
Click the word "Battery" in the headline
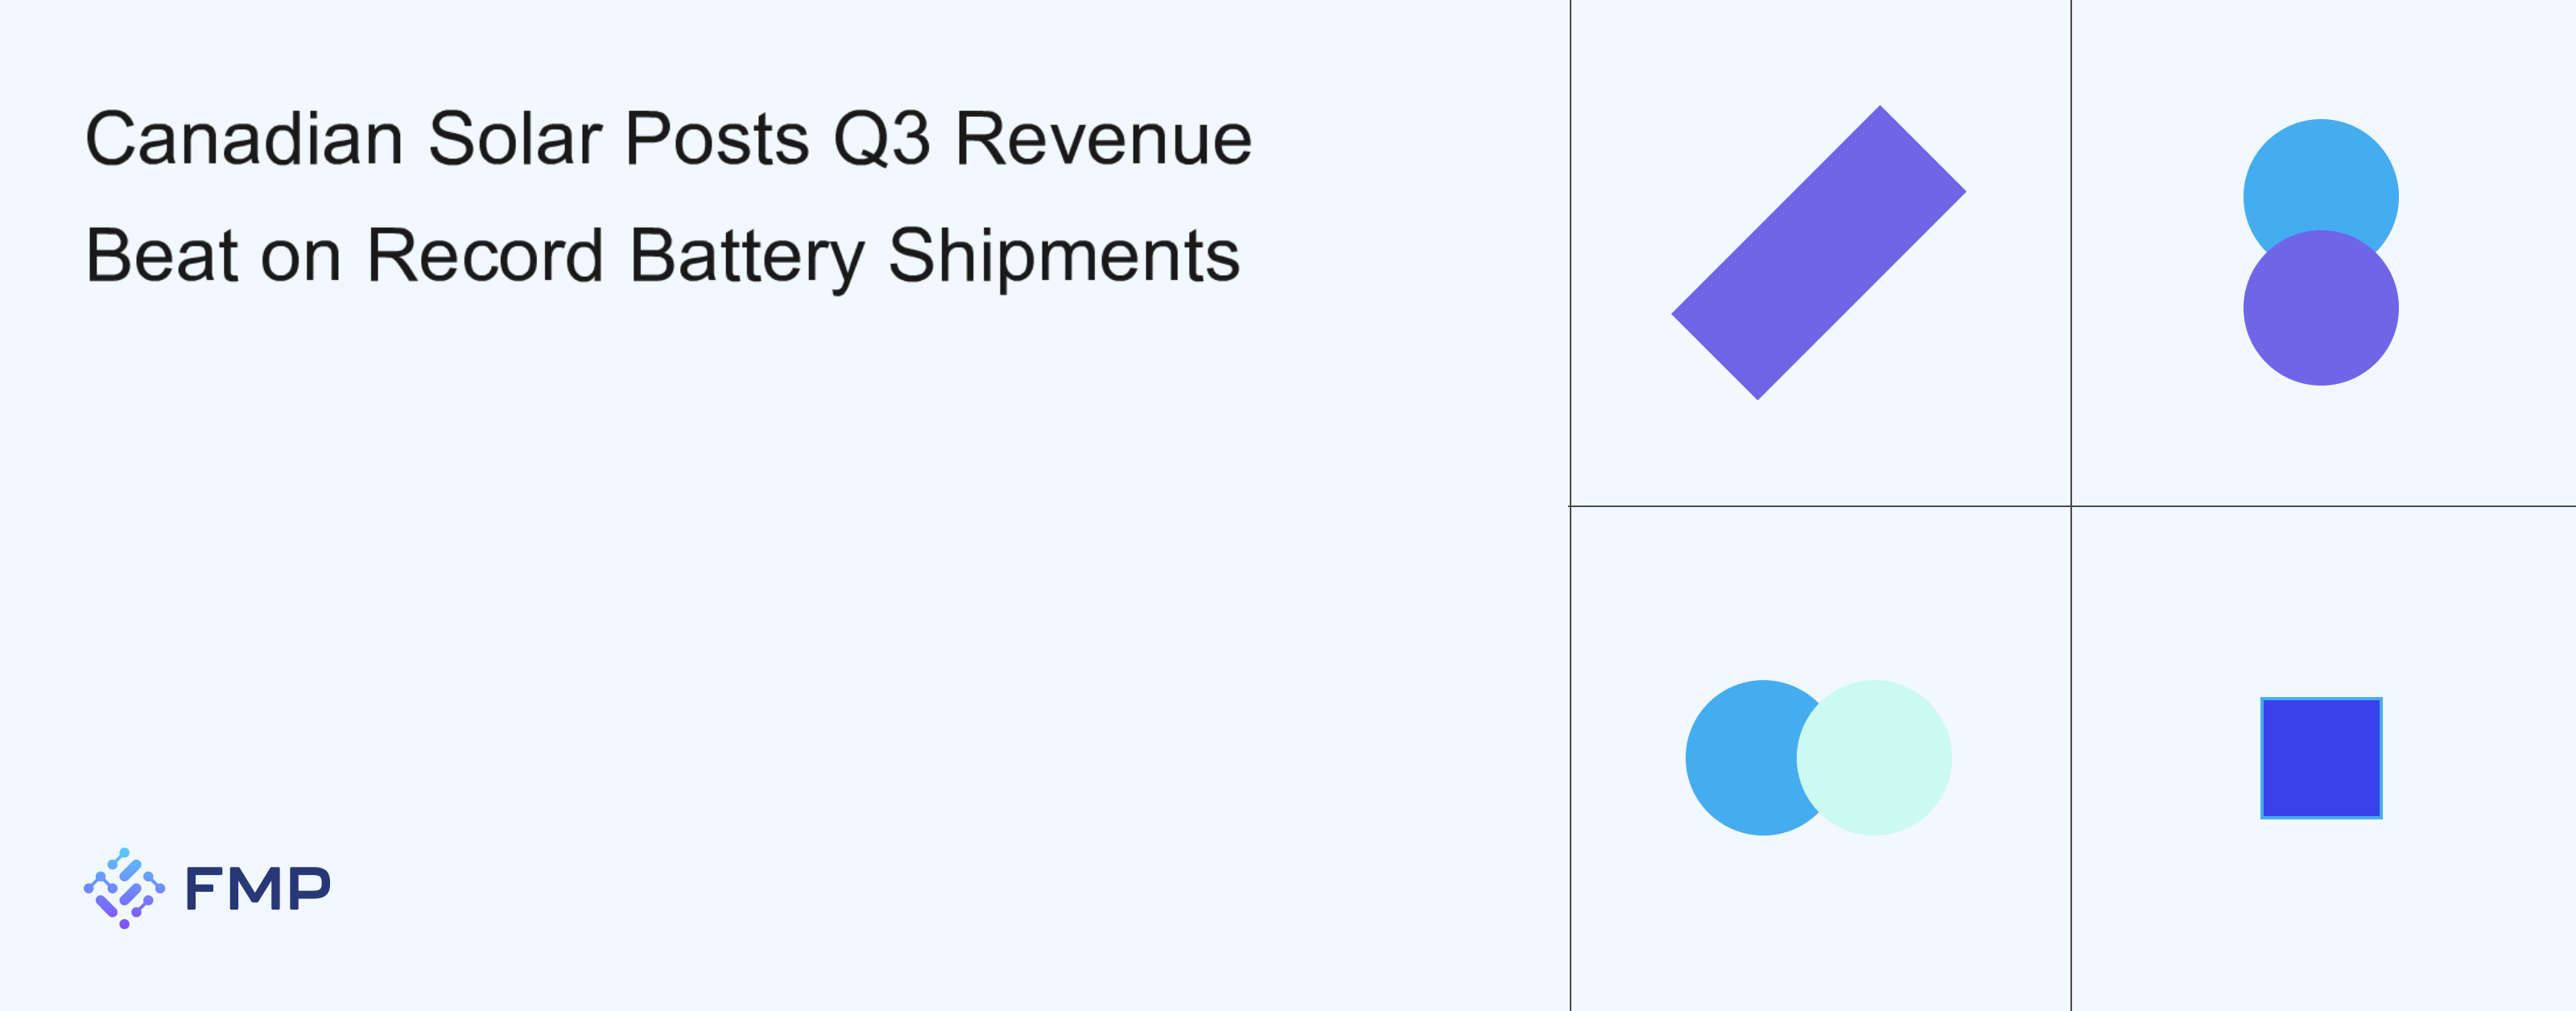click(x=746, y=256)
